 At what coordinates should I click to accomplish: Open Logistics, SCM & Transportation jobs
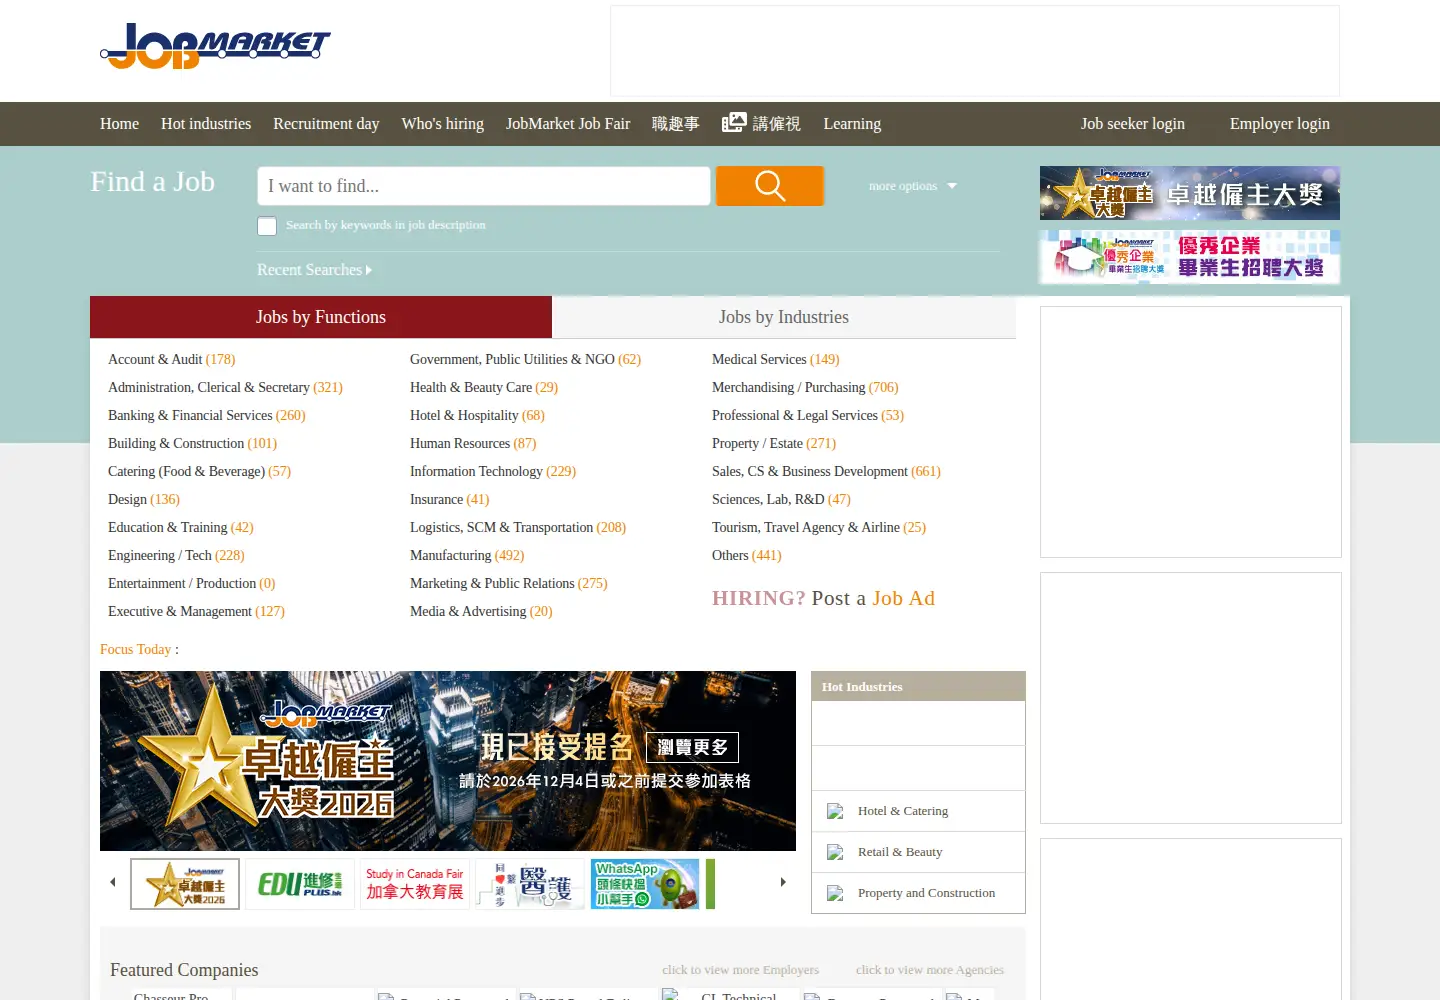pos(518,527)
